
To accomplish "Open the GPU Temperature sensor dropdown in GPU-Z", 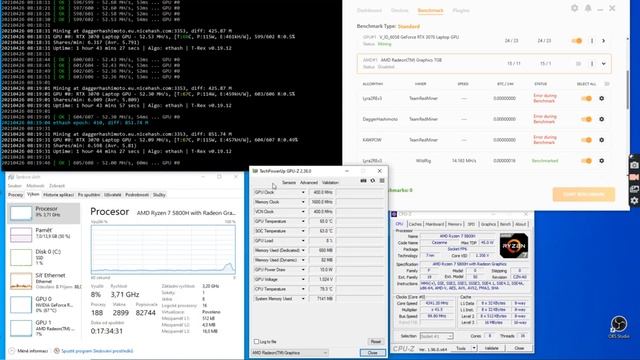I will click(303, 221).
